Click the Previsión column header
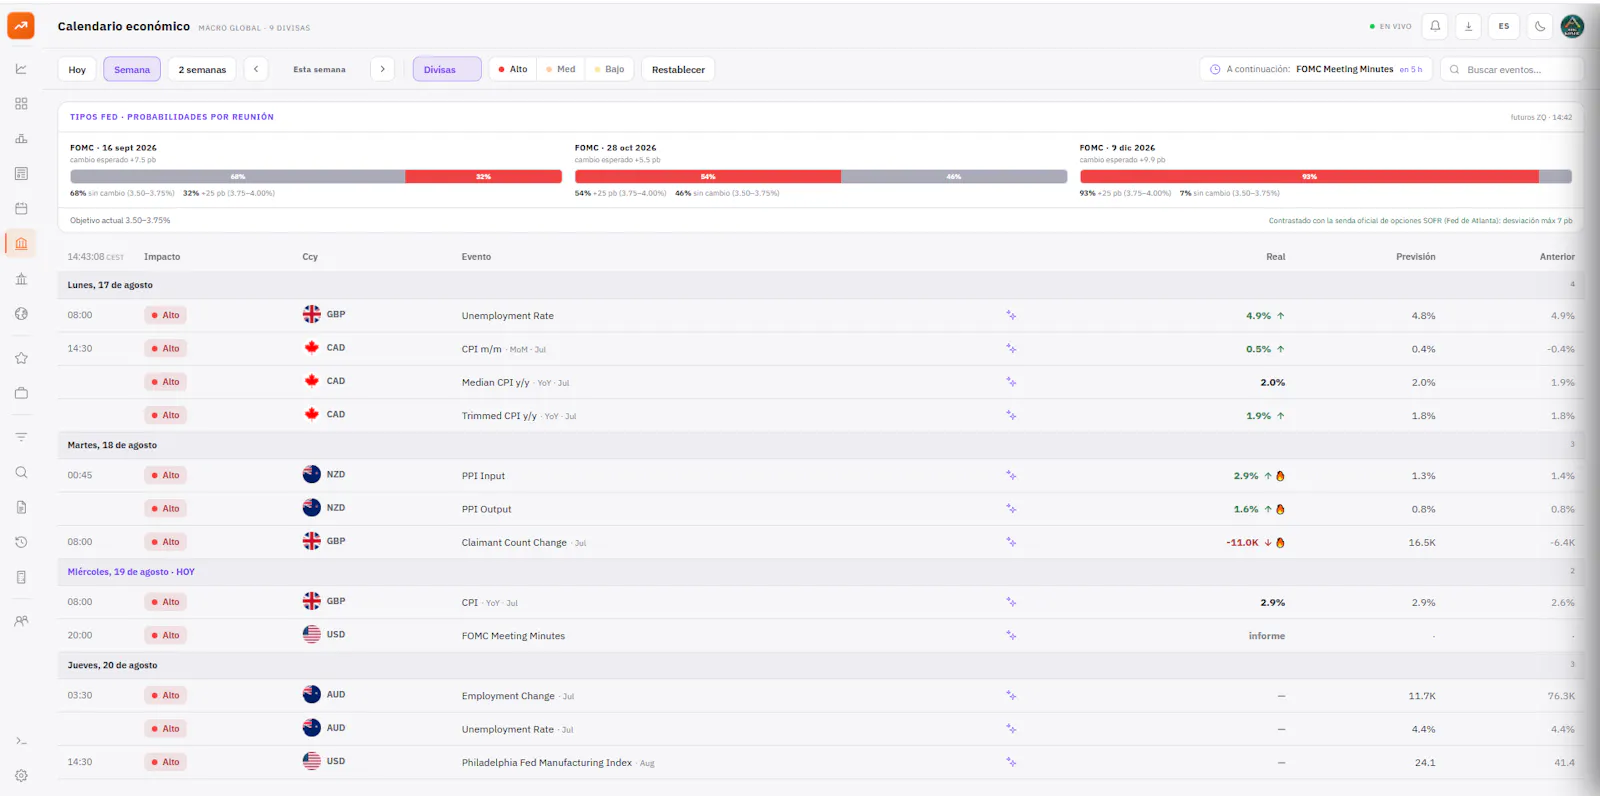The height and width of the screenshot is (796, 1600). click(x=1415, y=257)
